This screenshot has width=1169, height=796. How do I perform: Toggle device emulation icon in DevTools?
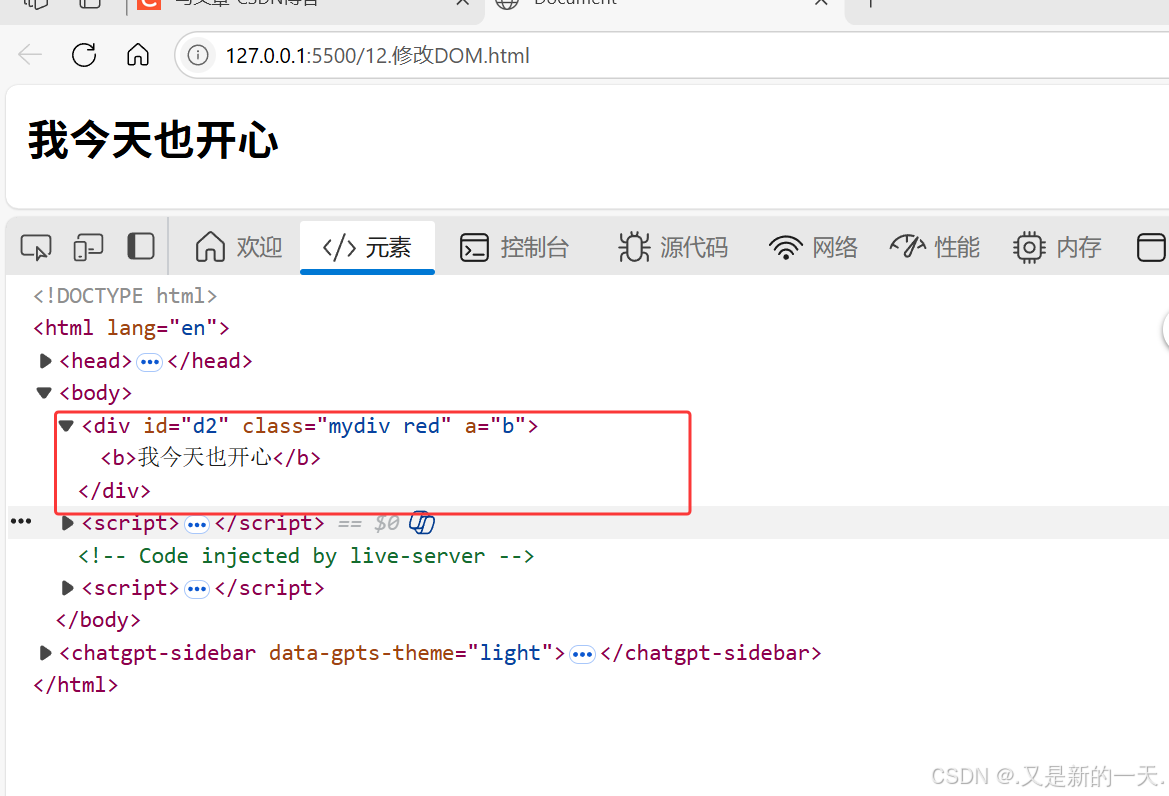(x=88, y=247)
